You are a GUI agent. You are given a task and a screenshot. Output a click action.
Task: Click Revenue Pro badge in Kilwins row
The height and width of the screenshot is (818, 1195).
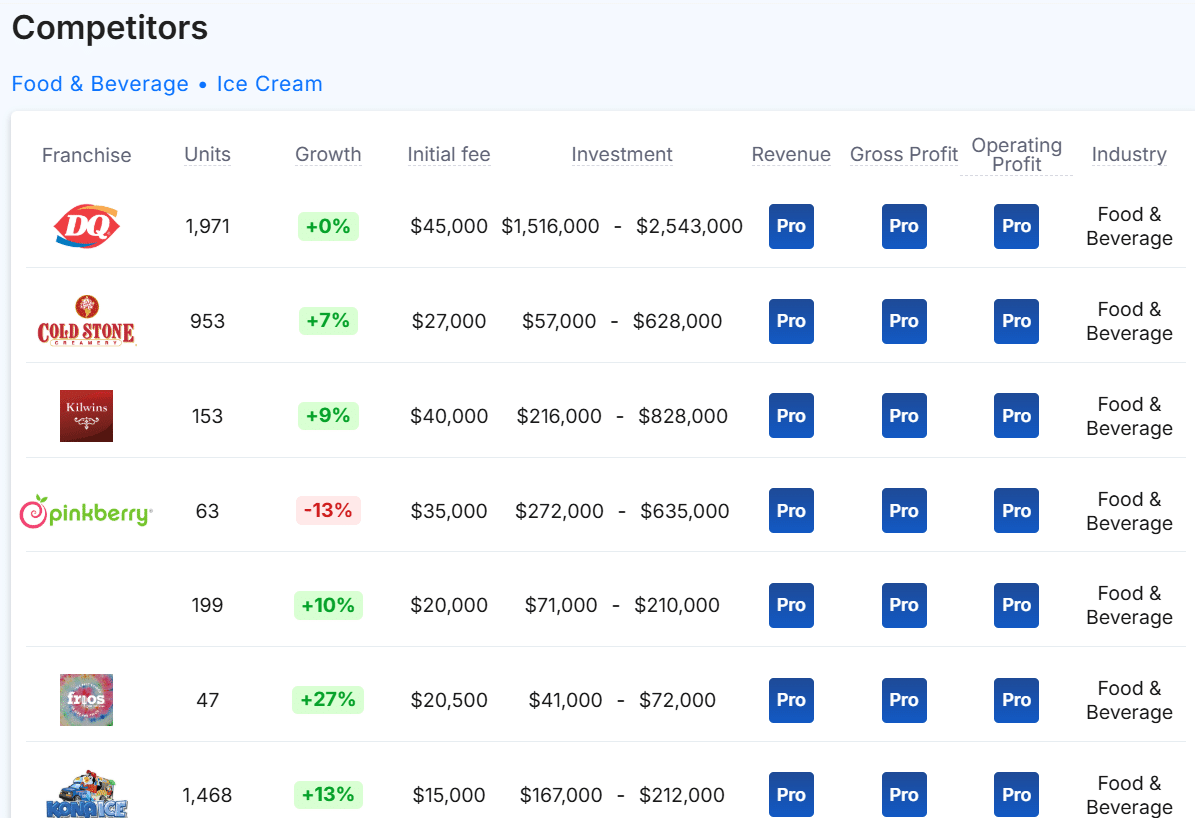coord(791,415)
